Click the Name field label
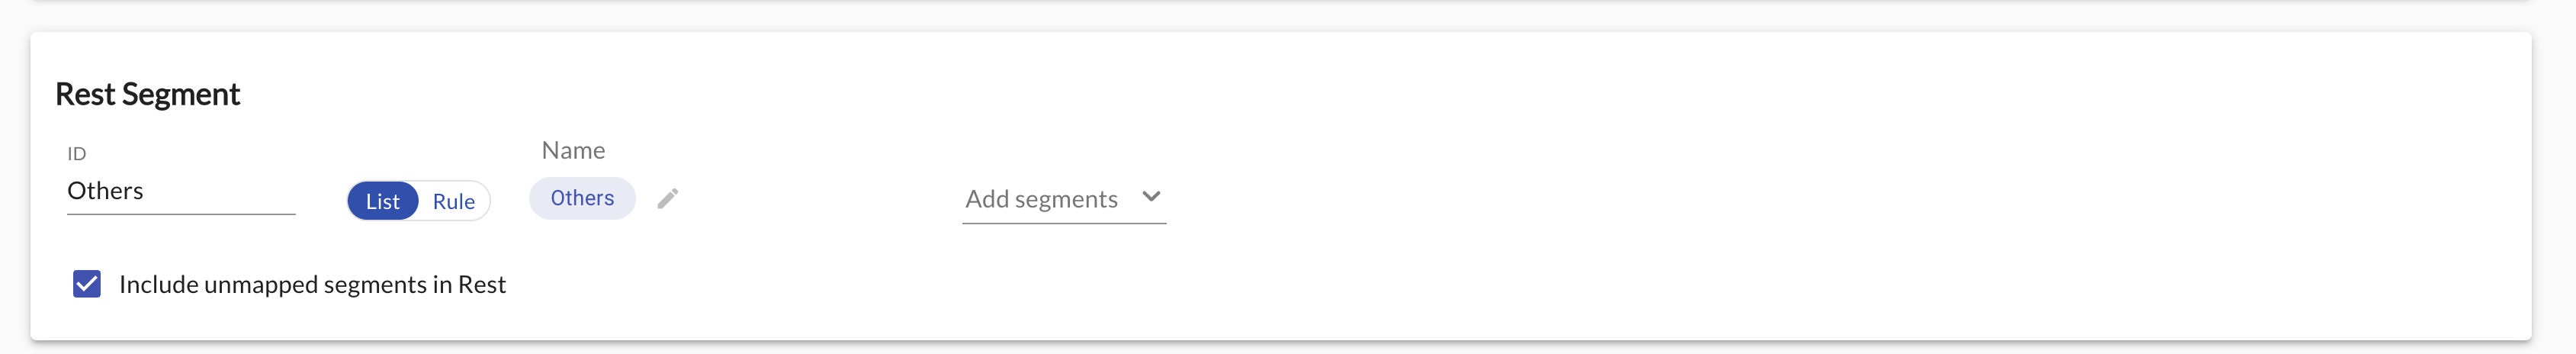 pyautogui.click(x=573, y=150)
